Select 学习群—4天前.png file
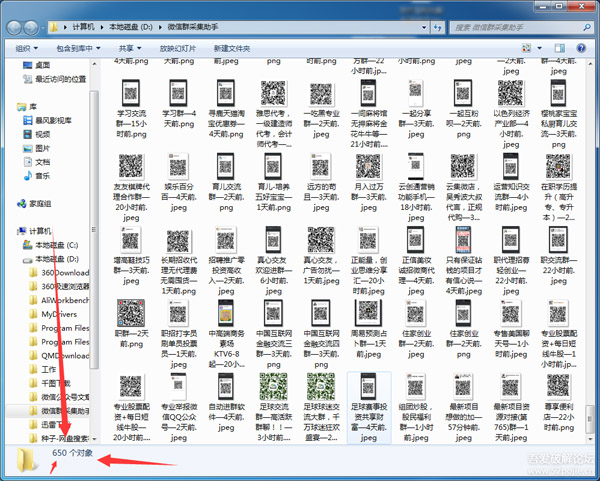Viewport: 600px width, 481px height. tap(179, 104)
